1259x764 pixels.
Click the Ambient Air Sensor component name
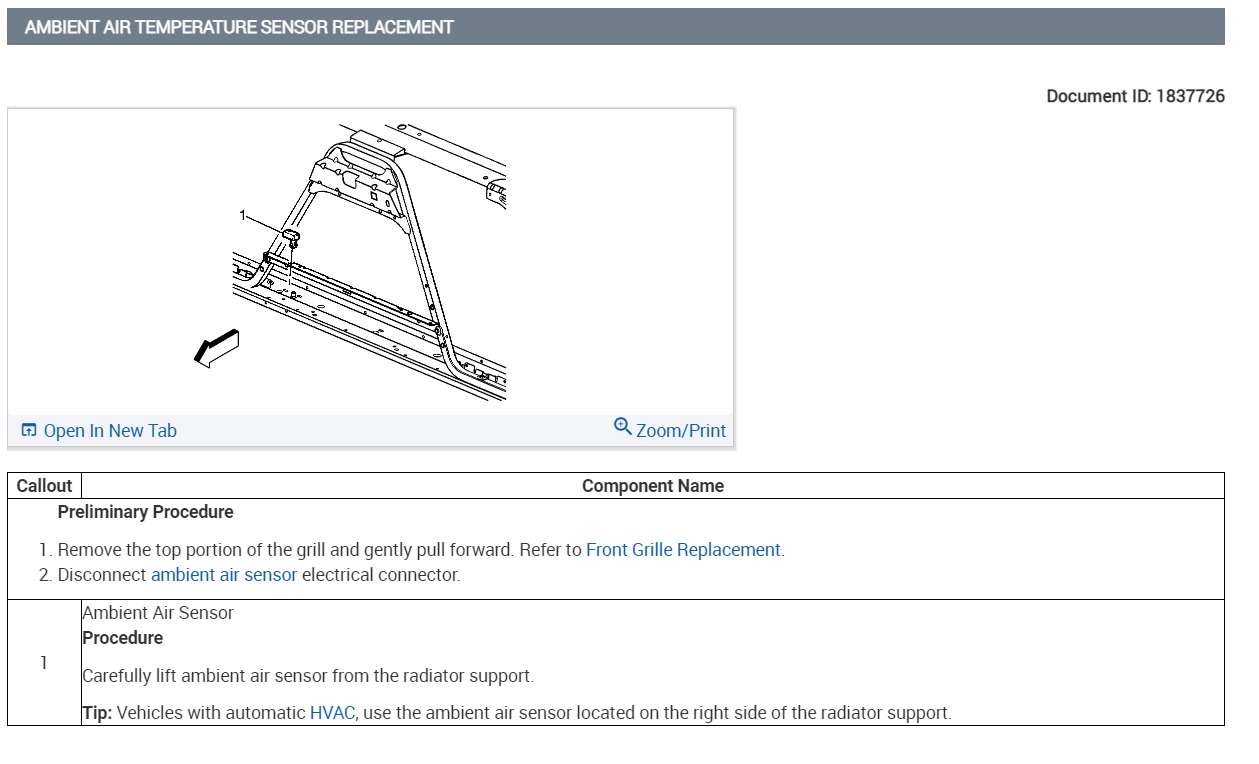point(158,613)
